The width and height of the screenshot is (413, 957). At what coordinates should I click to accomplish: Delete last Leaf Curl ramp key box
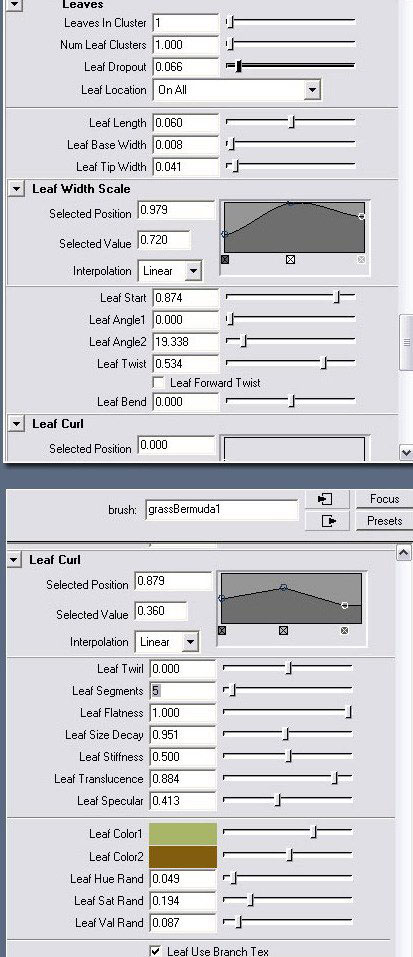(345, 630)
